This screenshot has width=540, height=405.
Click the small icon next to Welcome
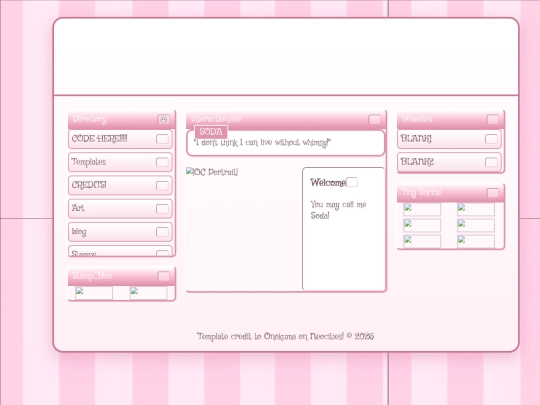coord(352,182)
